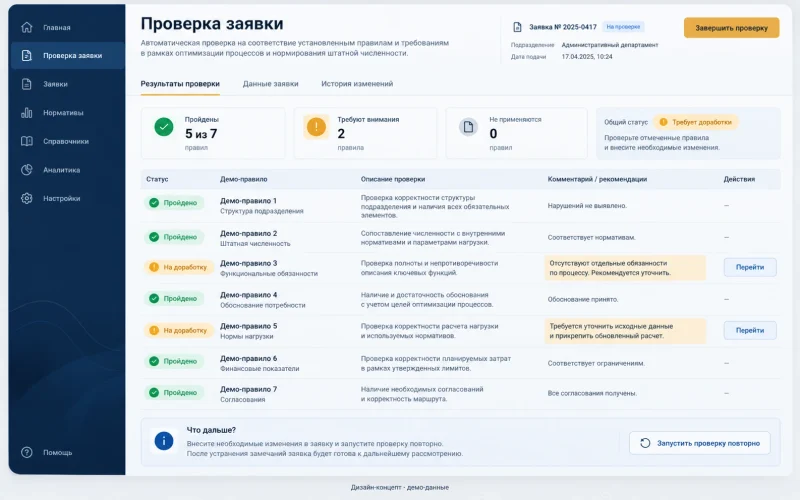
Task: Click the gray file icon on the Не применяются card
Action: click(468, 127)
